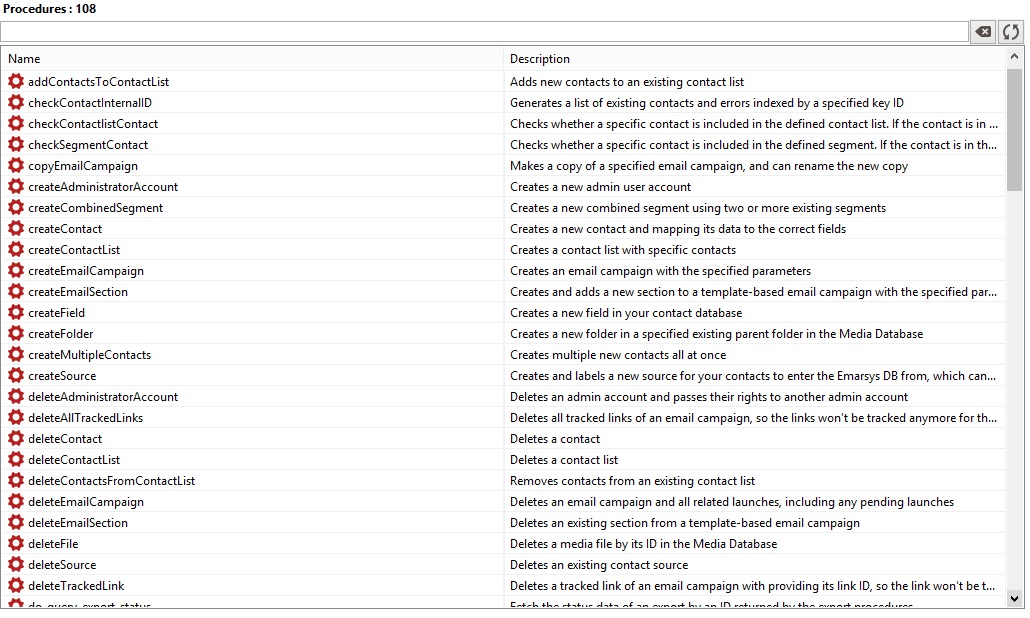Select the createMultipleContacts procedure
Viewport: 1030px width, 618px height.
pos(90,355)
